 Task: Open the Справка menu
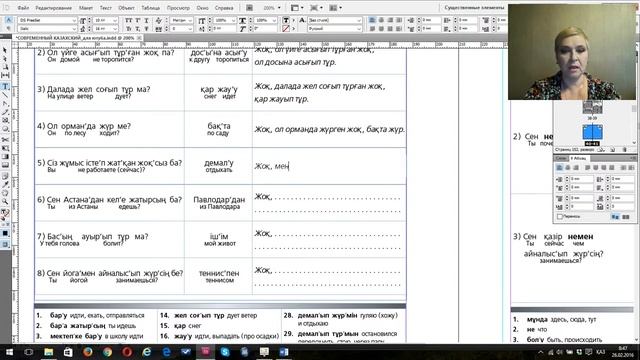[x=224, y=8]
